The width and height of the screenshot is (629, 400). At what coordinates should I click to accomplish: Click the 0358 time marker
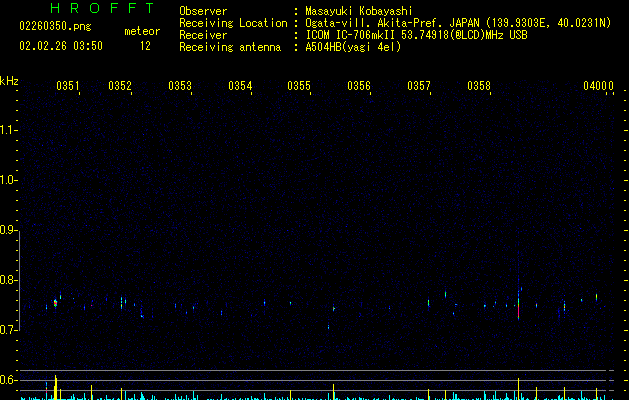479,86
